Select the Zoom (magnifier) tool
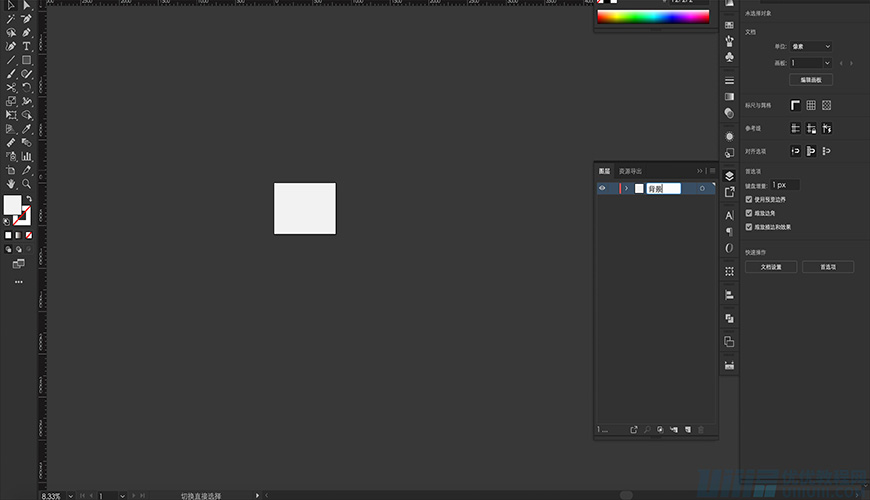This screenshot has width=870, height=500. (x=27, y=184)
